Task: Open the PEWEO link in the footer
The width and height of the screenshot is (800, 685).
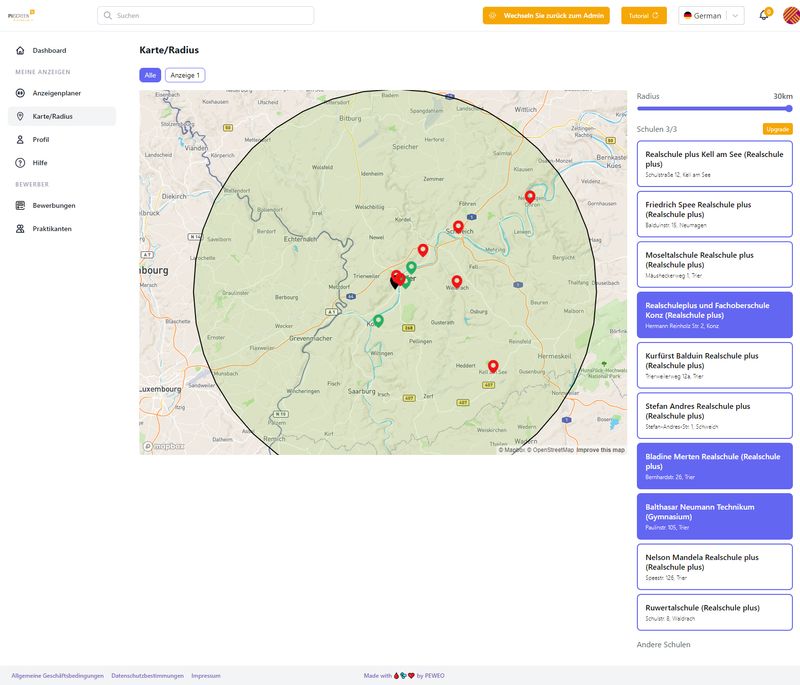Action: pyautogui.click(x=434, y=676)
